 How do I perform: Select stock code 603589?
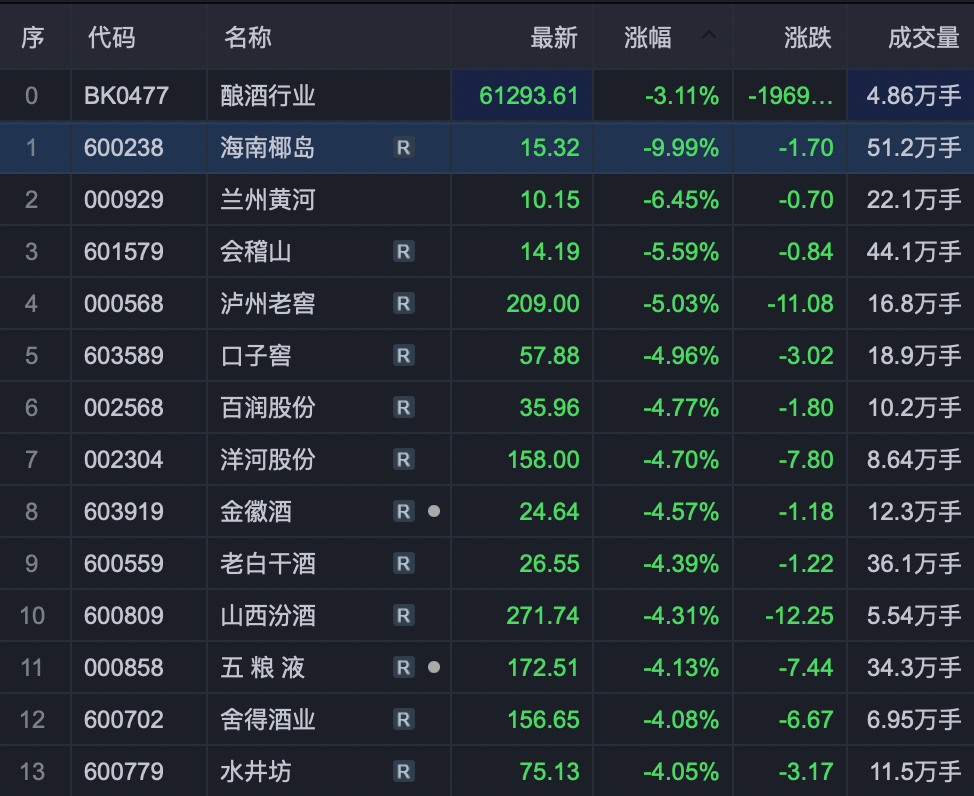[124, 355]
